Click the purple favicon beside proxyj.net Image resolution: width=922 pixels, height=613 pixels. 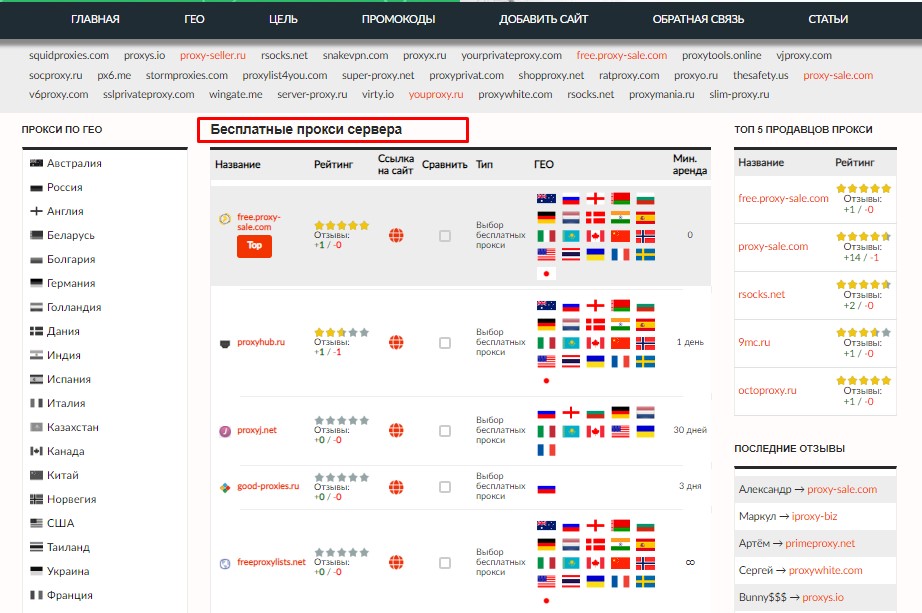coord(225,431)
